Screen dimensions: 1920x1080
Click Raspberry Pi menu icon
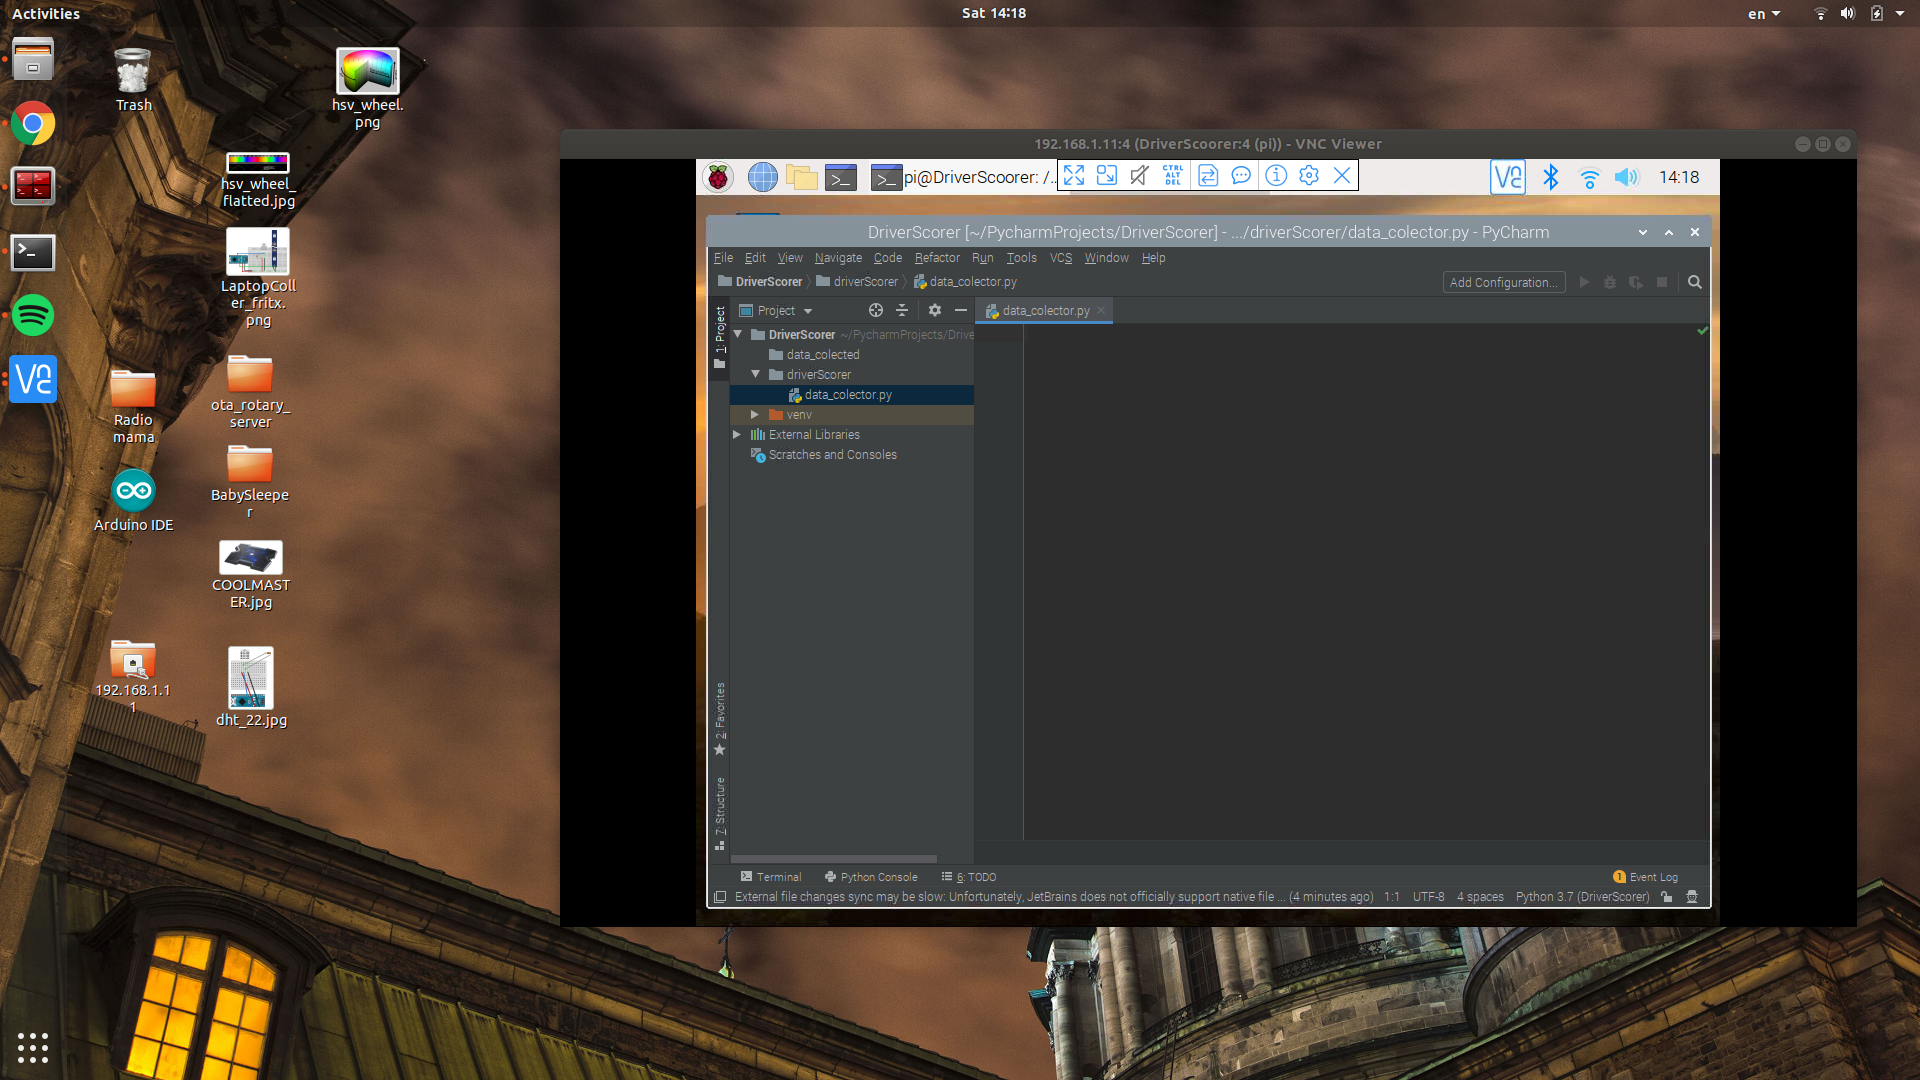pyautogui.click(x=718, y=178)
